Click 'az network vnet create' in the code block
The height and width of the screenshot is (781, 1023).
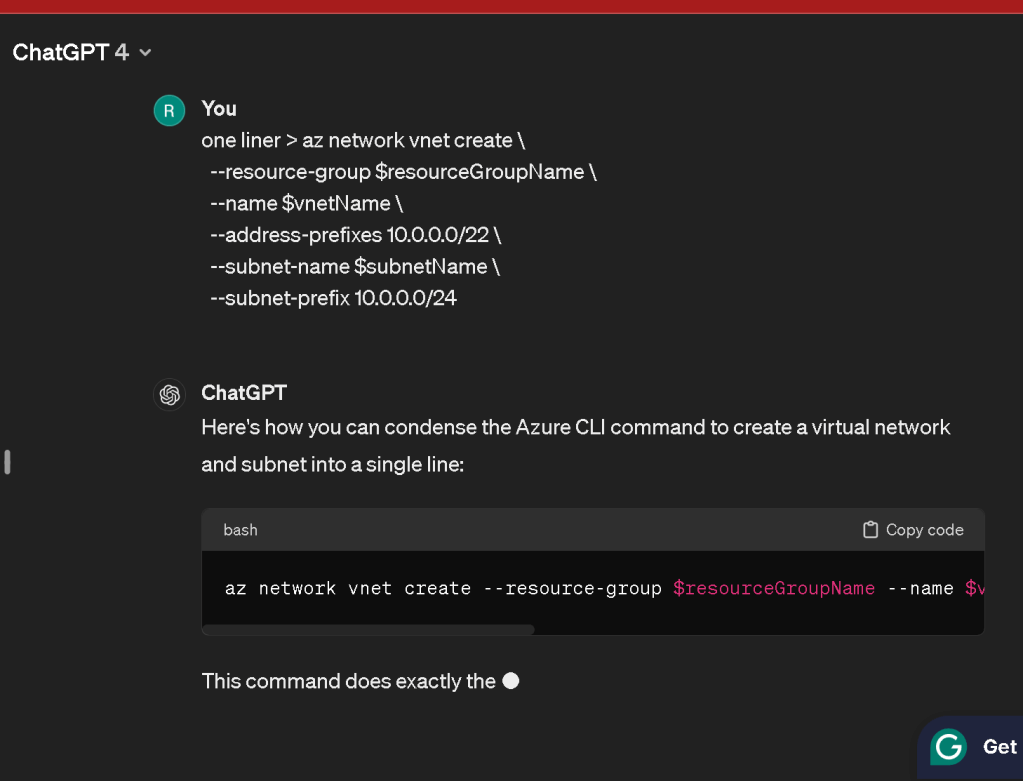pyautogui.click(x=348, y=588)
